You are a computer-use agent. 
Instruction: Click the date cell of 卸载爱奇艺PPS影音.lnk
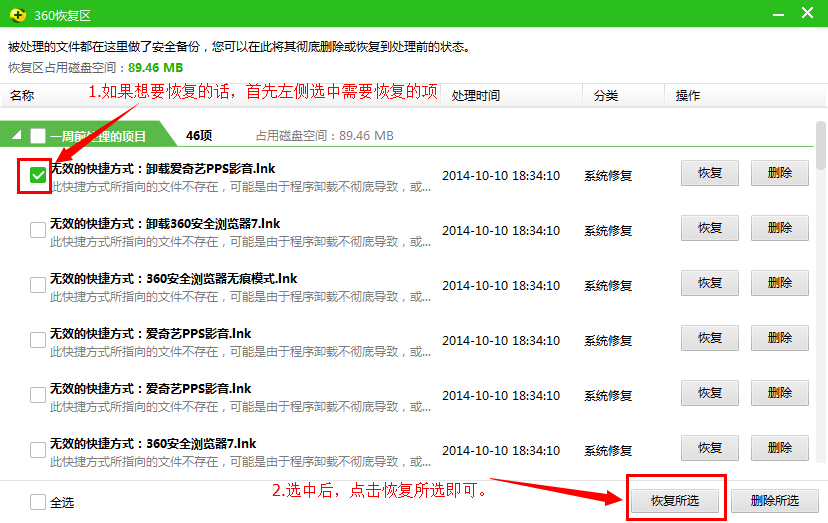[x=501, y=175]
